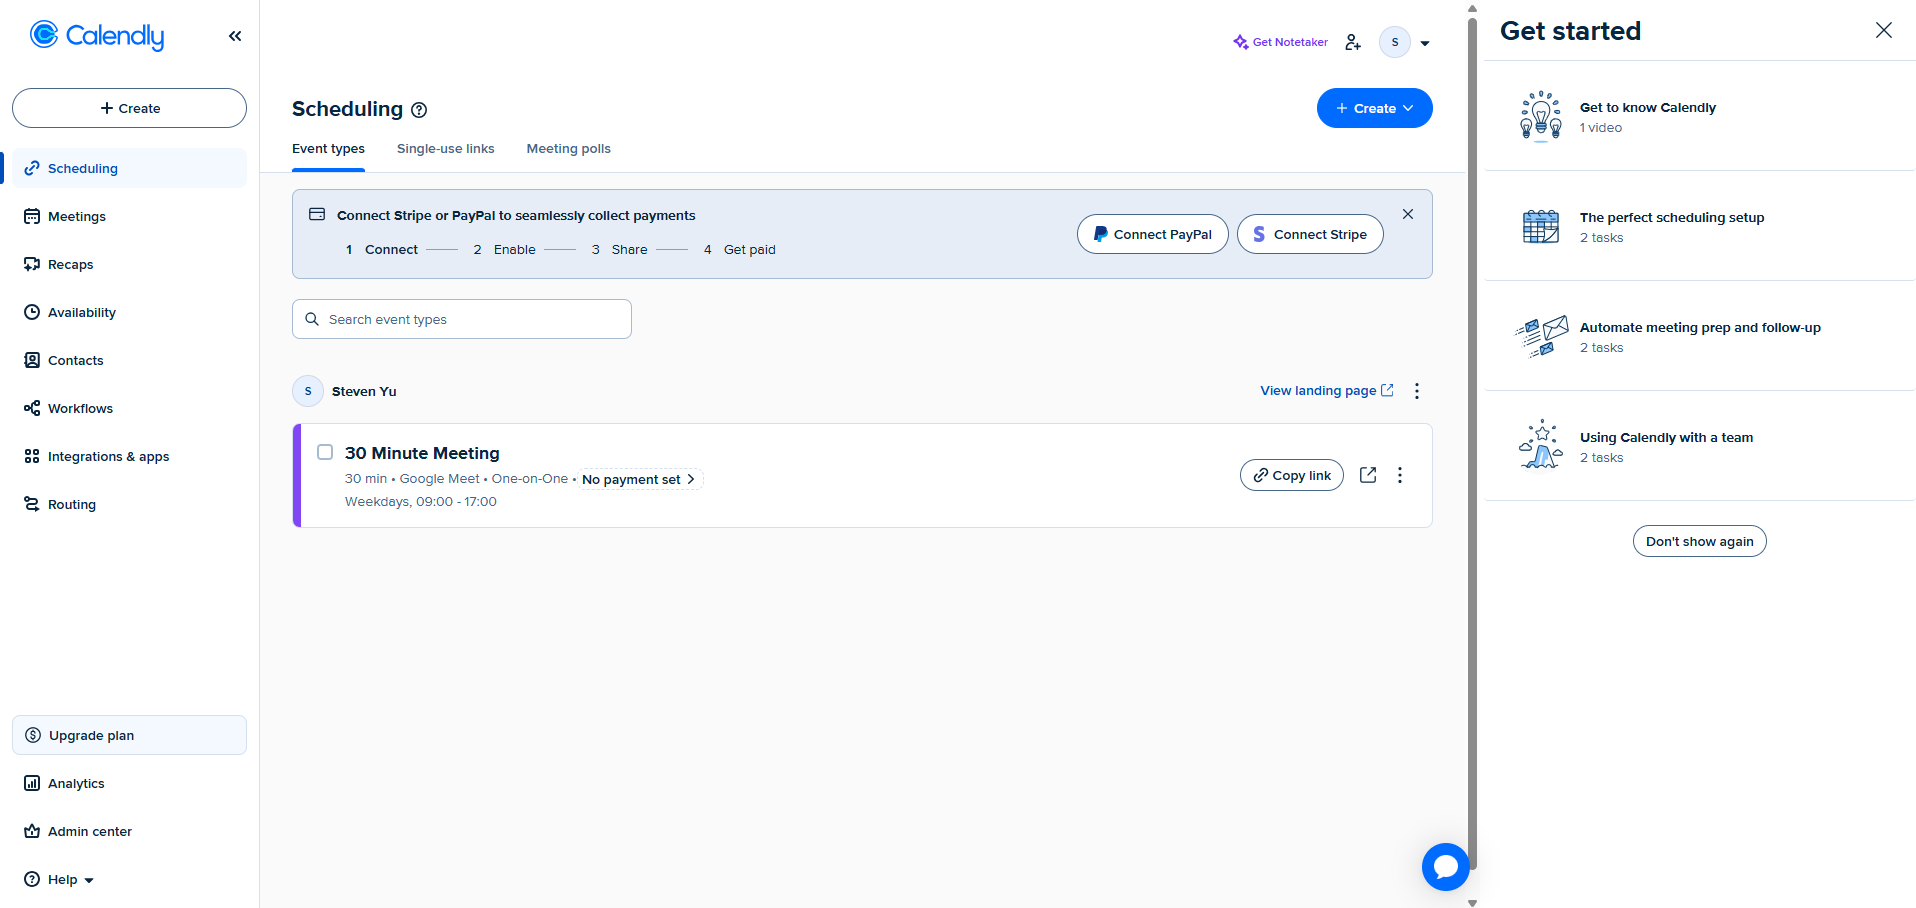Expand the account avatar dropdown arrow
This screenshot has width=1916, height=908.
coord(1425,43)
